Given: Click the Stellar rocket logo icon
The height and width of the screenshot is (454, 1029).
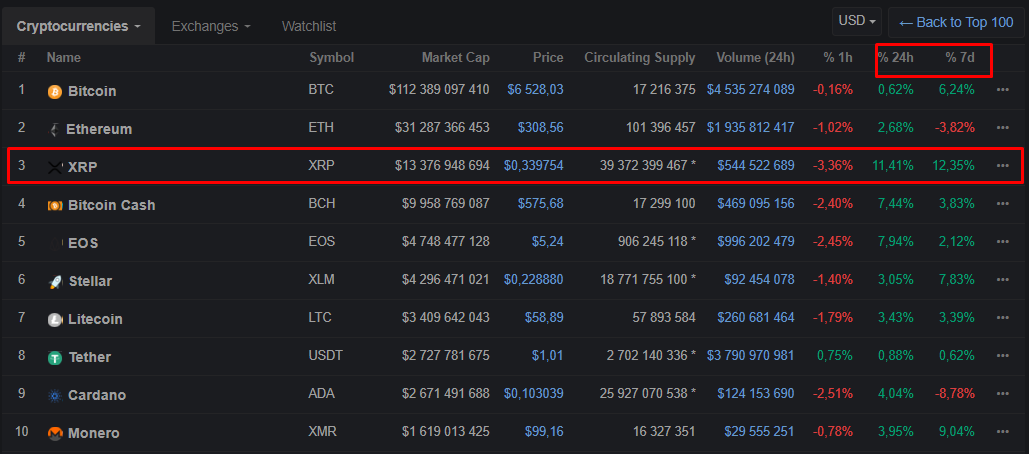Looking at the screenshot, I should pyautogui.click(x=55, y=282).
